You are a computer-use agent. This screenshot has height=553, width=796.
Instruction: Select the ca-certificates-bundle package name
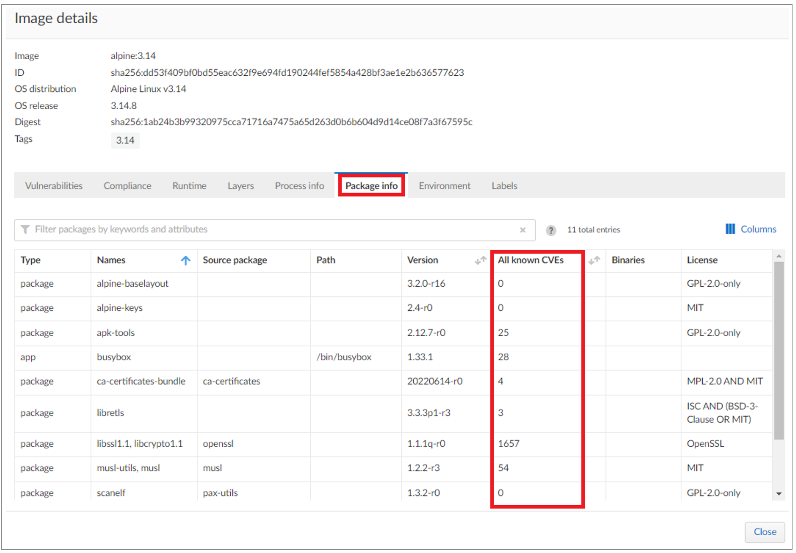[x=141, y=381]
